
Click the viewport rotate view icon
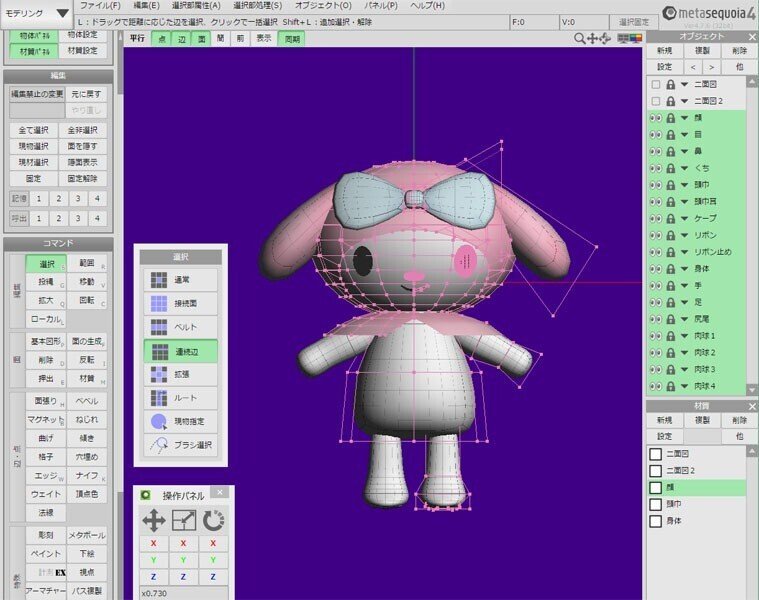coord(605,39)
